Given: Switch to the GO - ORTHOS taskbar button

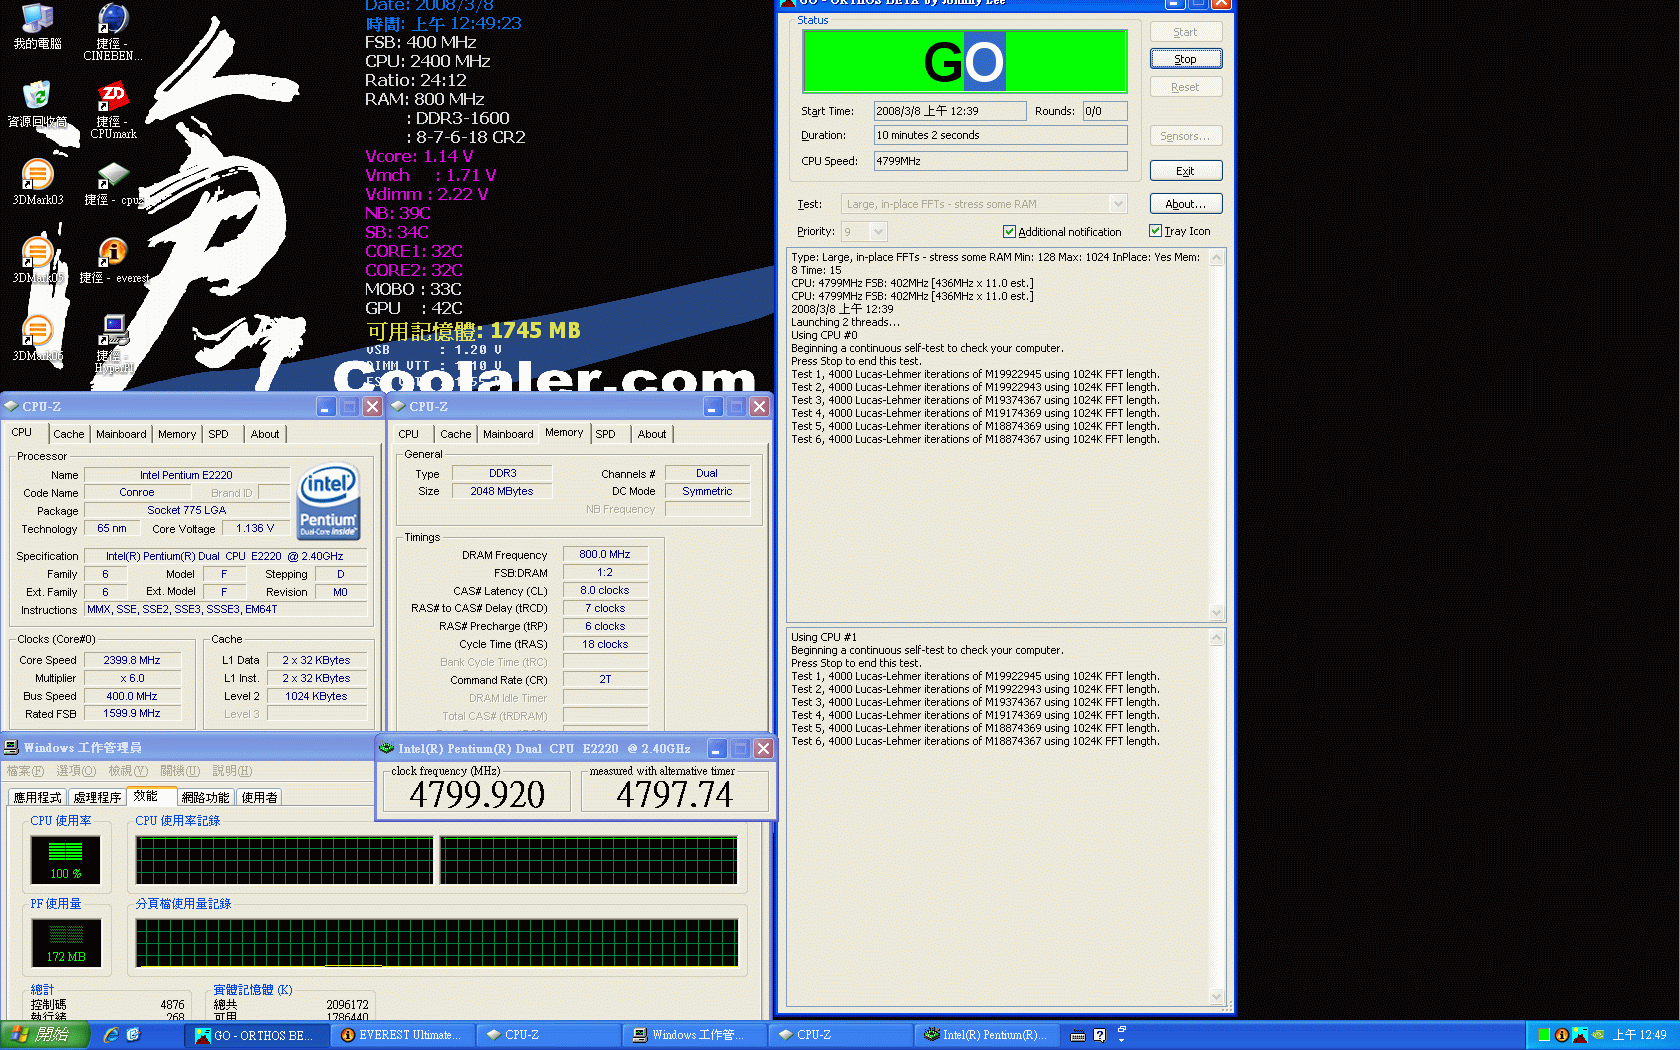Looking at the screenshot, I should (258, 1035).
